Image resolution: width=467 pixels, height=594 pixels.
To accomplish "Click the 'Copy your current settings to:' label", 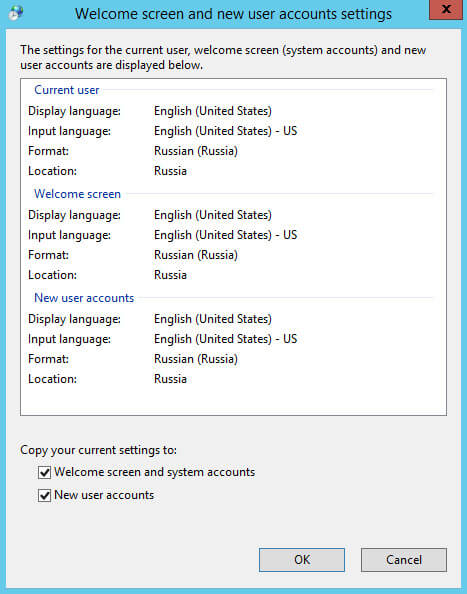I will 98,450.
